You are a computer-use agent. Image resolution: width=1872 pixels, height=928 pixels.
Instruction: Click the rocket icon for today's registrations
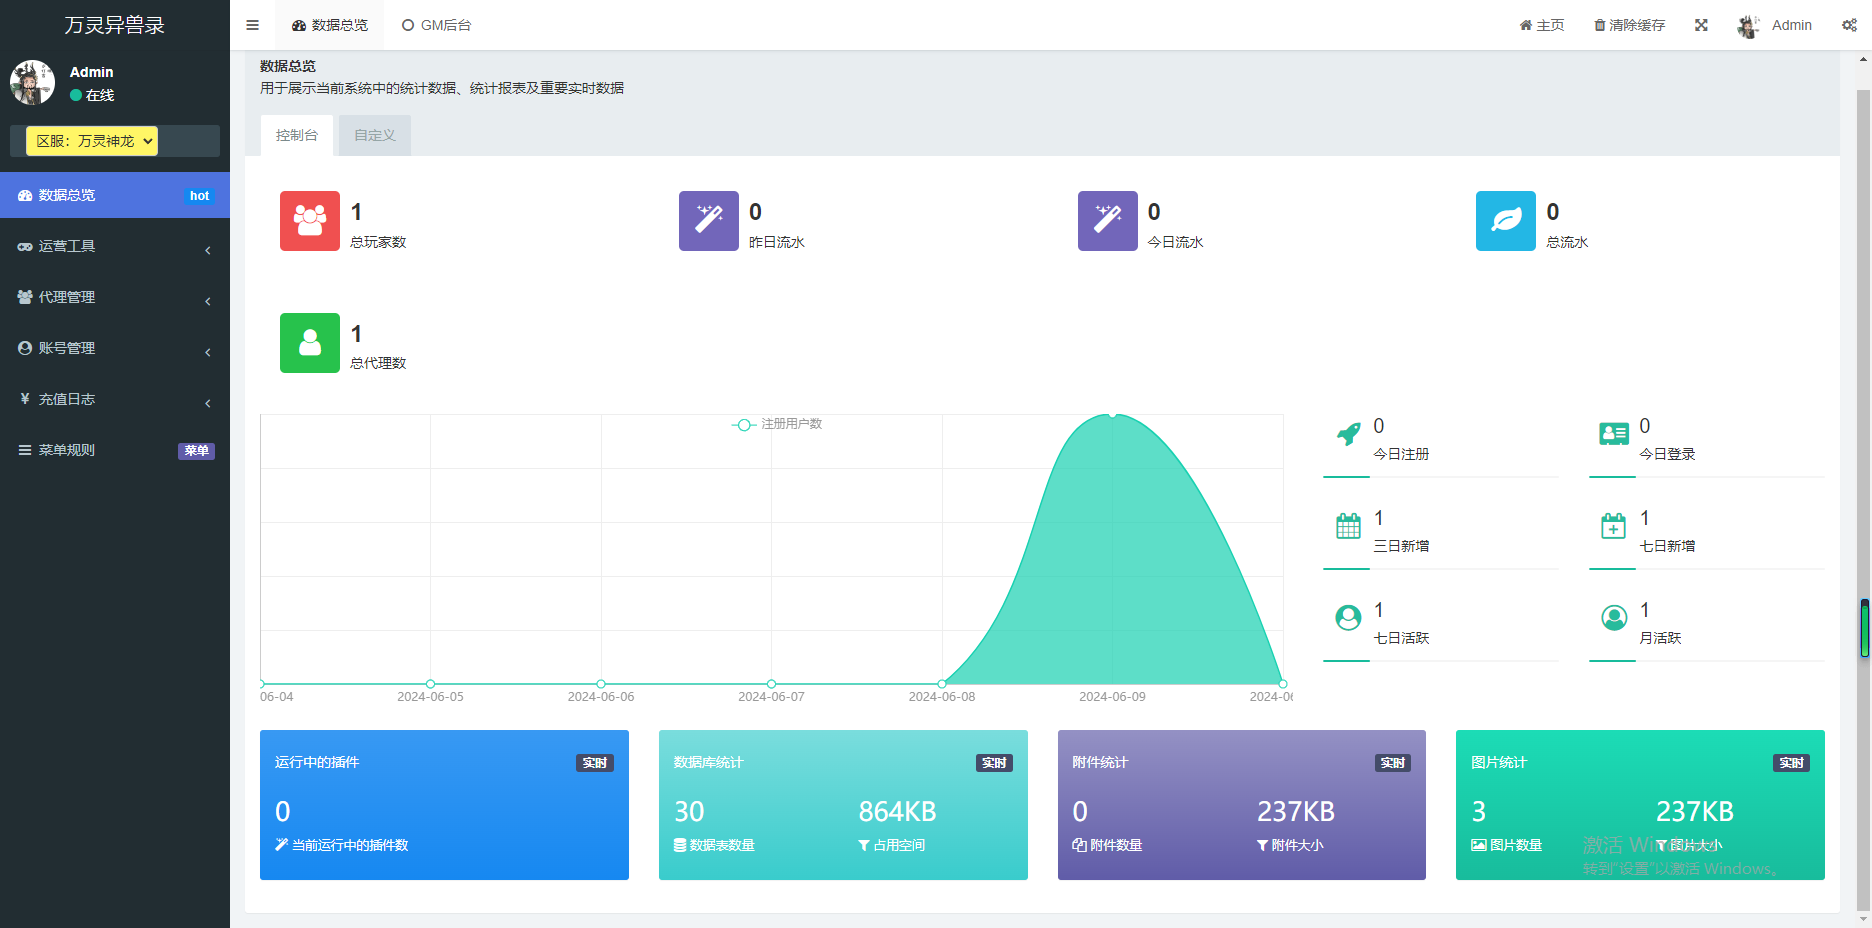[x=1349, y=434]
